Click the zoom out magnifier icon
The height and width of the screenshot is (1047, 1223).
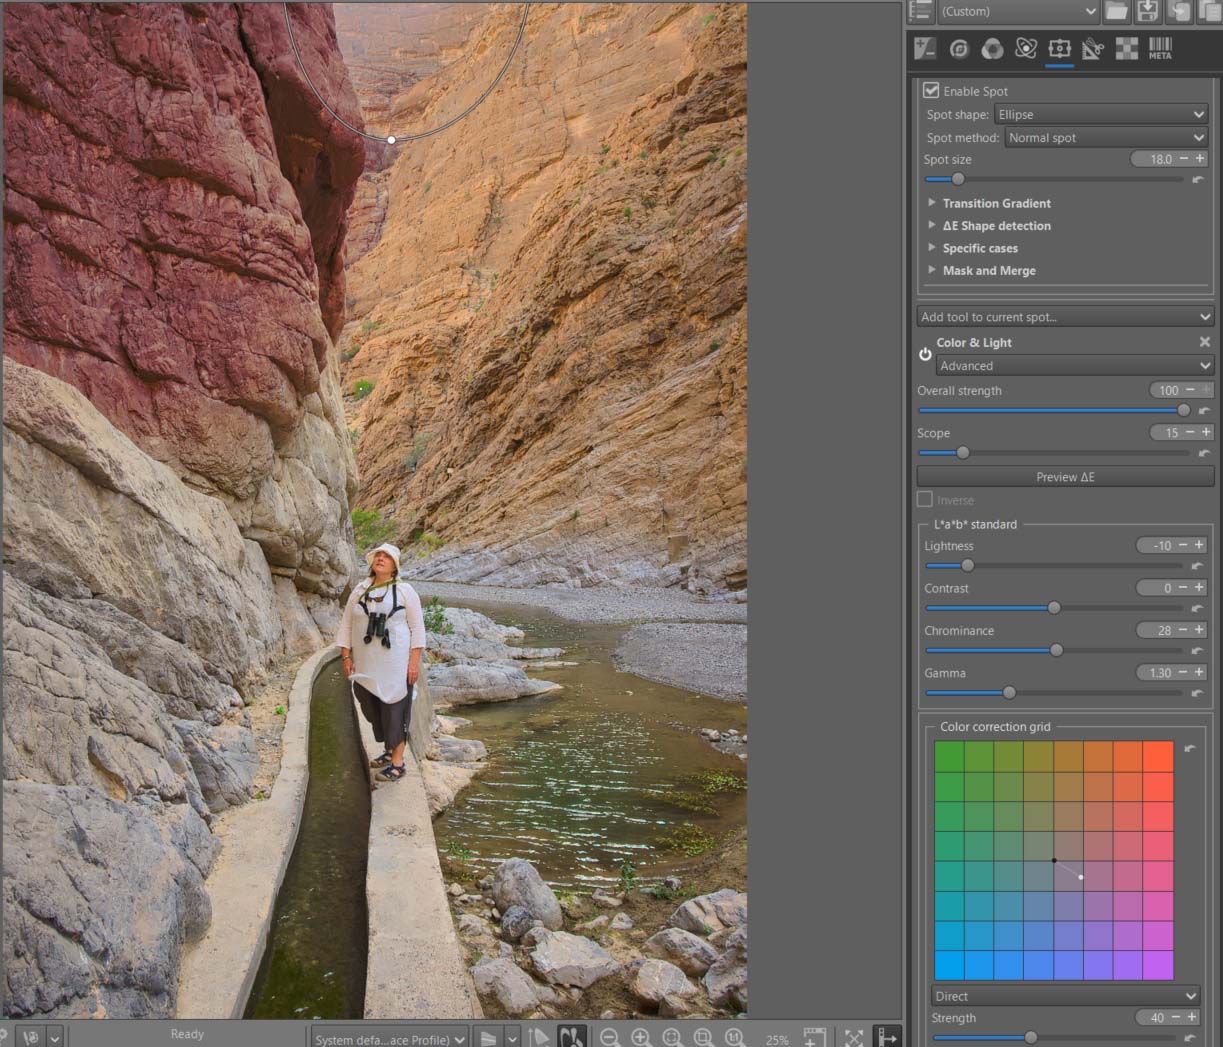610,1038
